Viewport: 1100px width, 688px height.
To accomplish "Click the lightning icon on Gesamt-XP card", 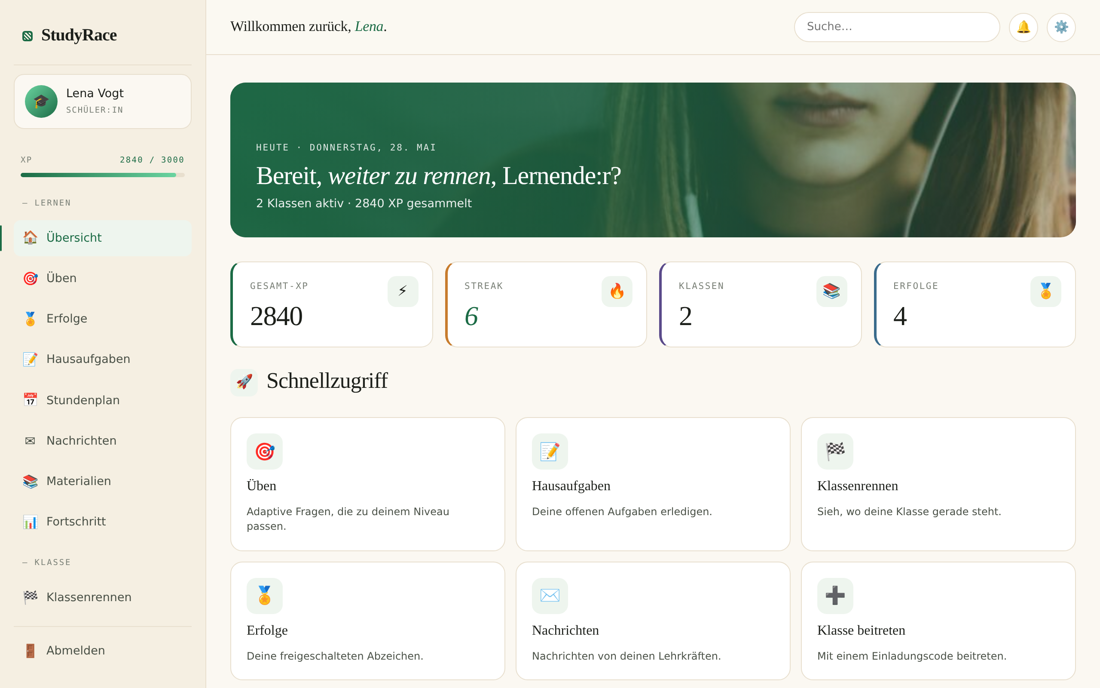I will pyautogui.click(x=403, y=291).
